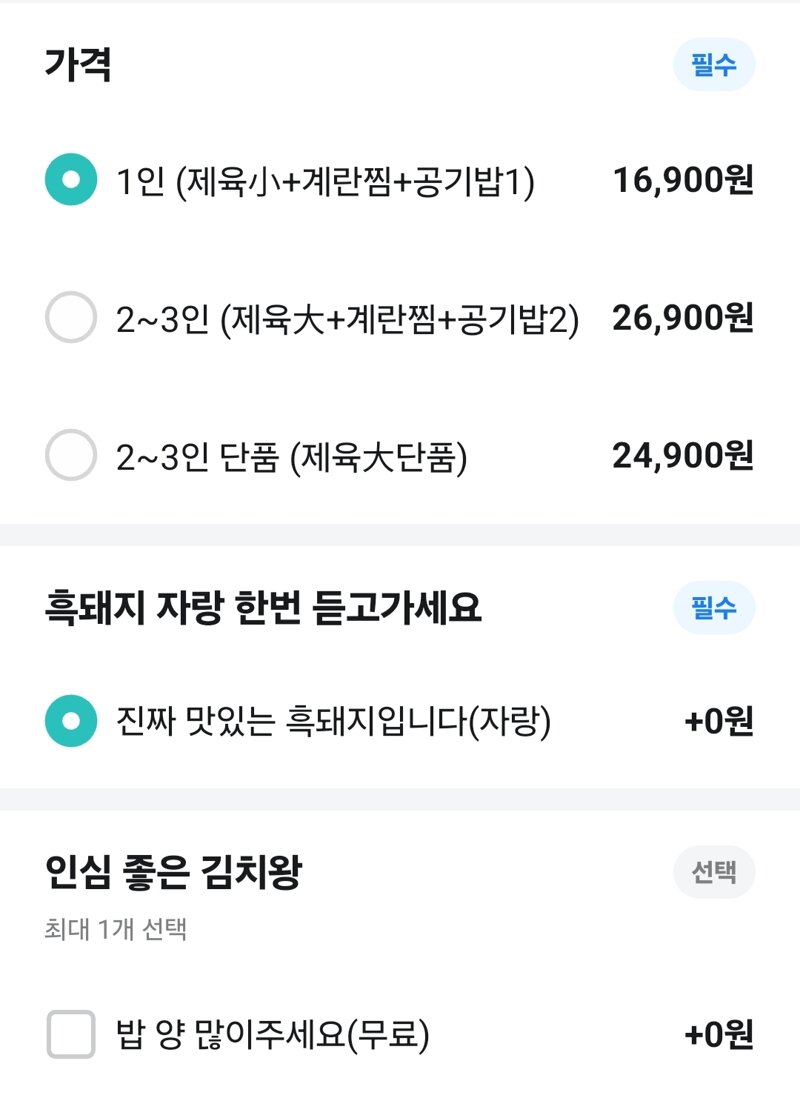
Task: Click the 가격 section heading
Action: tap(78, 65)
